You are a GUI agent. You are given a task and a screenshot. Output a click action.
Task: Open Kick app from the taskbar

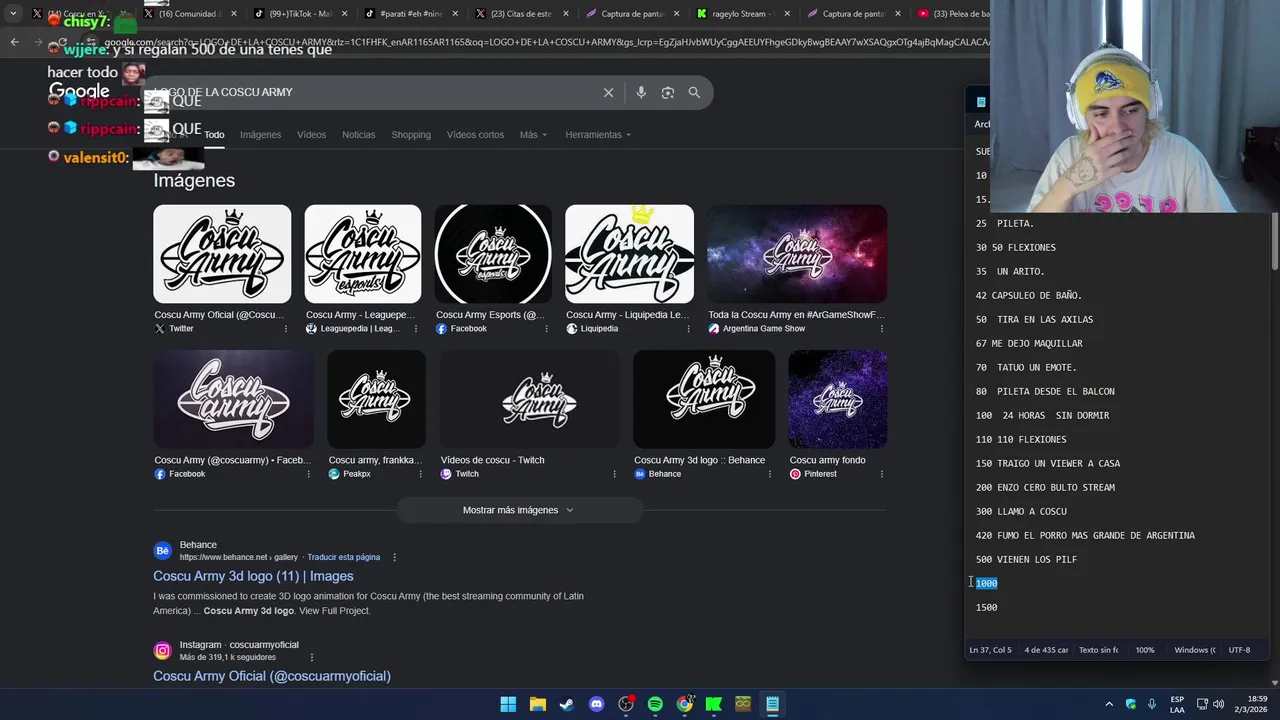[x=714, y=704]
